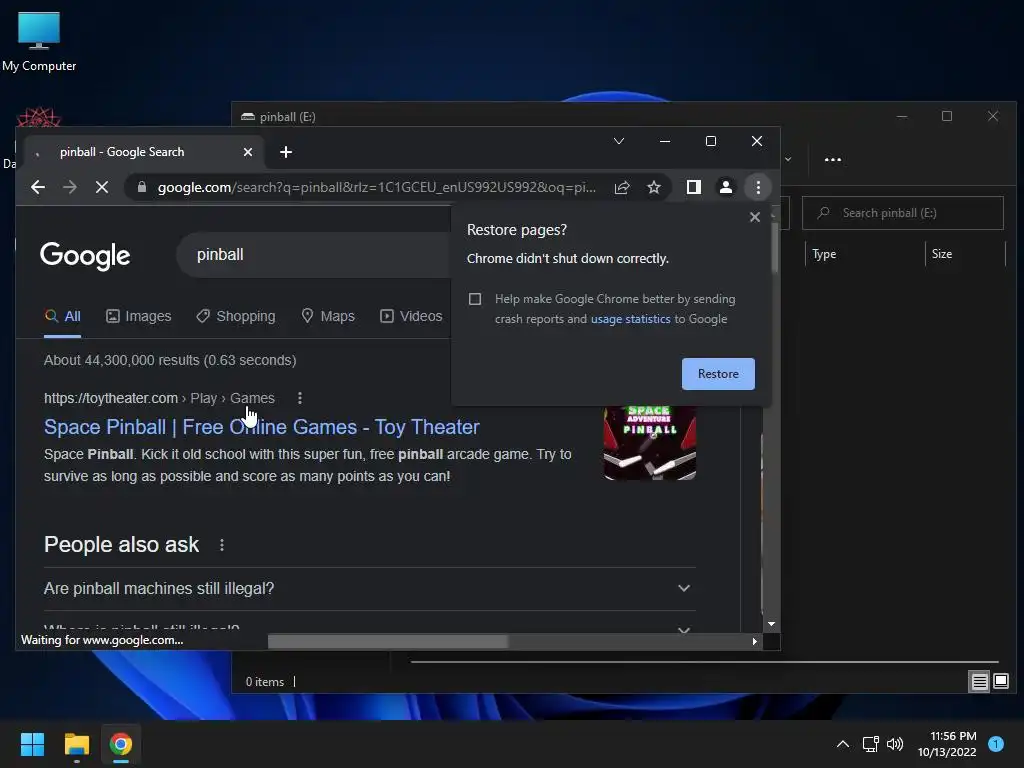Click Chrome icon on taskbar
1024x768 pixels.
(121, 744)
